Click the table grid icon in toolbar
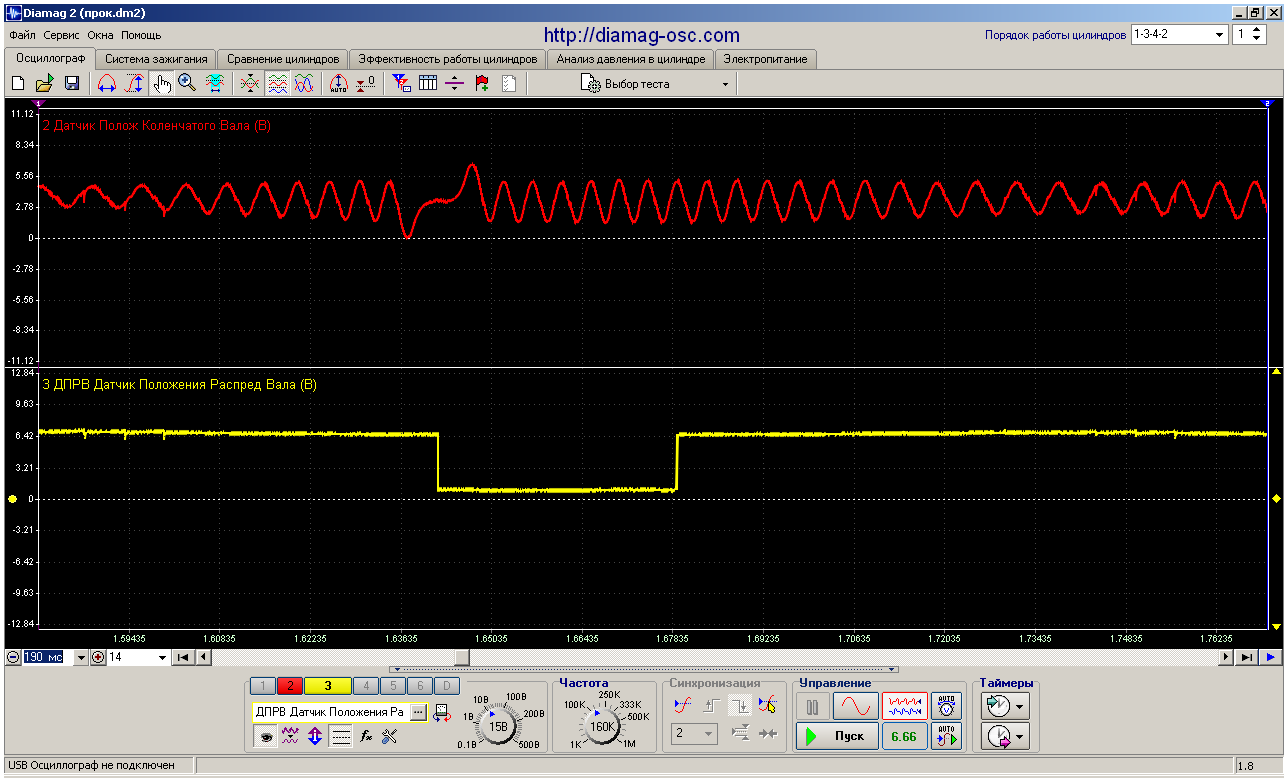This screenshot has width=1288, height=778. [x=428, y=84]
